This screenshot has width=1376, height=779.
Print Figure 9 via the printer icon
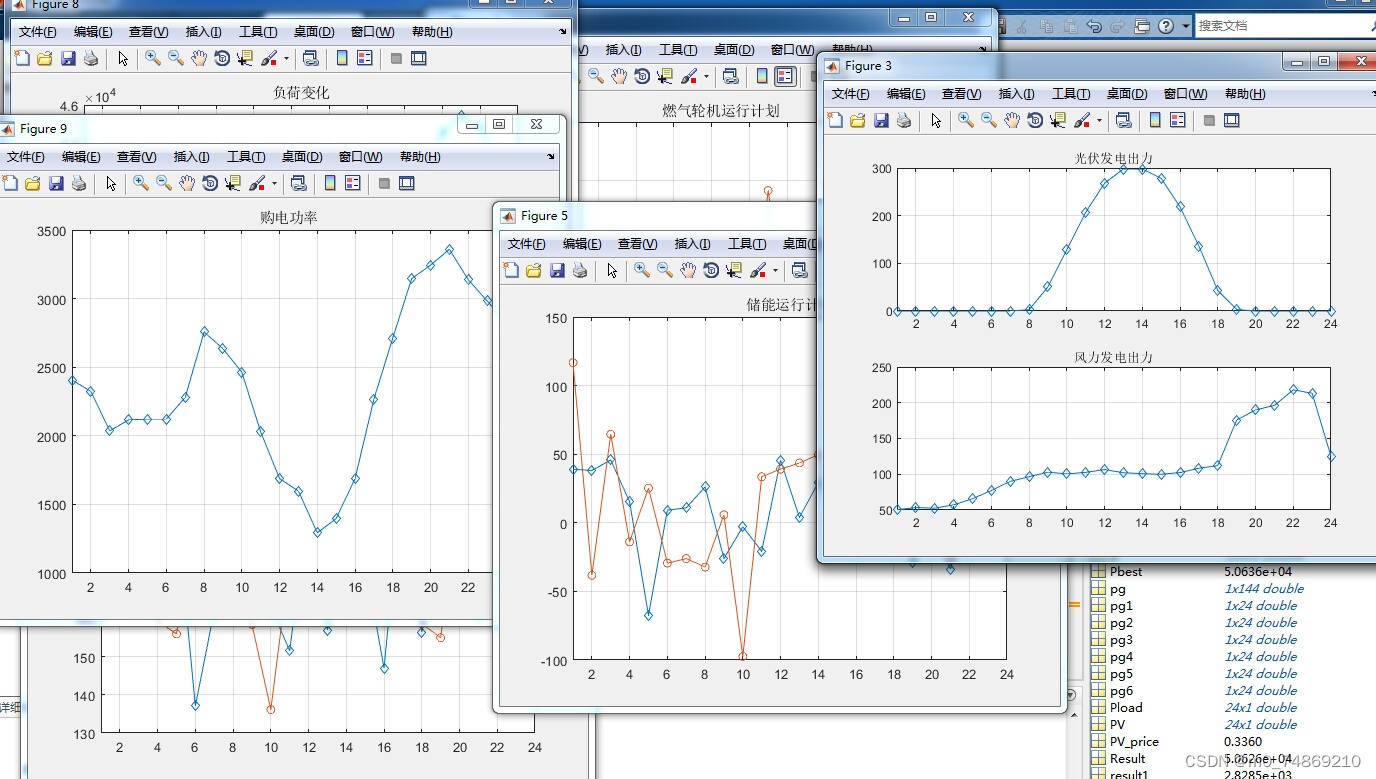pos(79,184)
